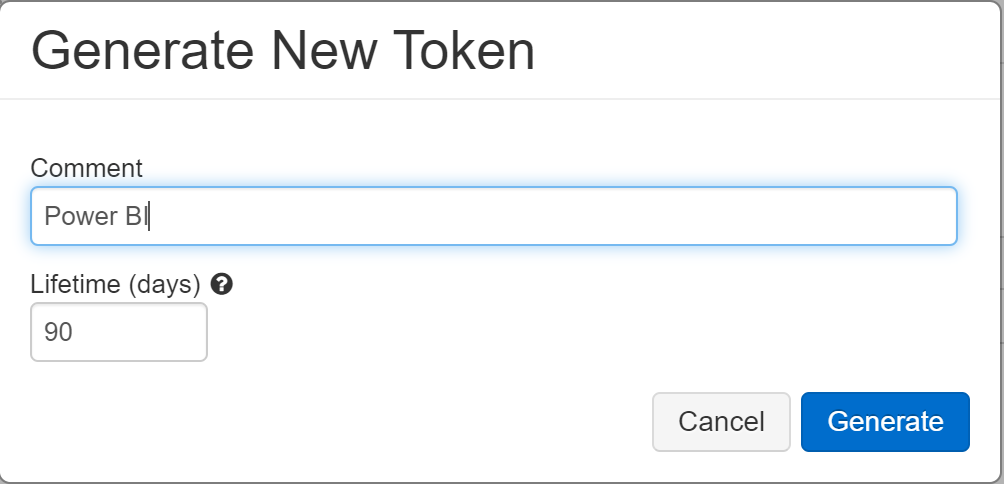Click the 'Comment' field label

[86, 168]
